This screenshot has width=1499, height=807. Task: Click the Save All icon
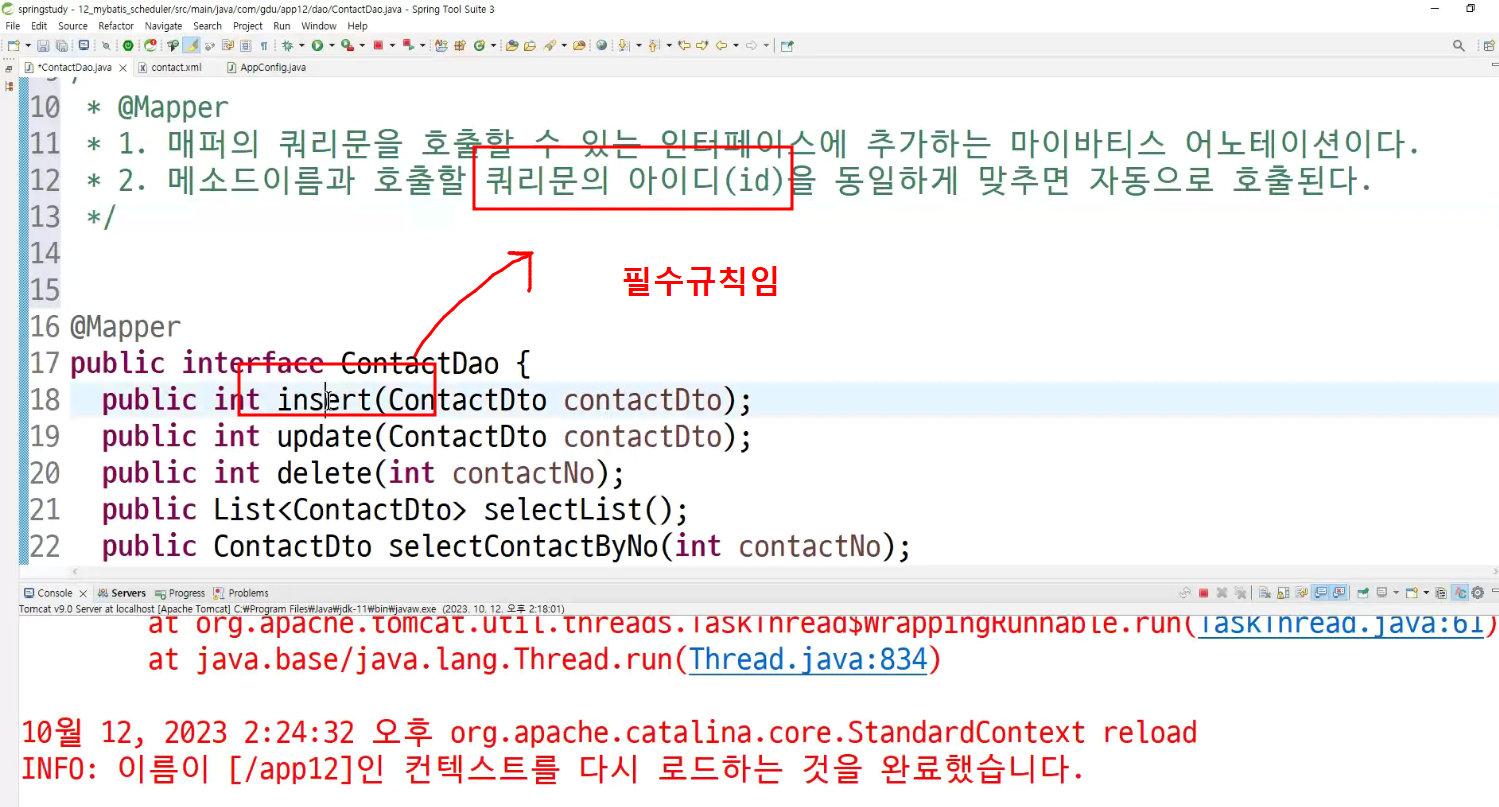pyautogui.click(x=62, y=45)
